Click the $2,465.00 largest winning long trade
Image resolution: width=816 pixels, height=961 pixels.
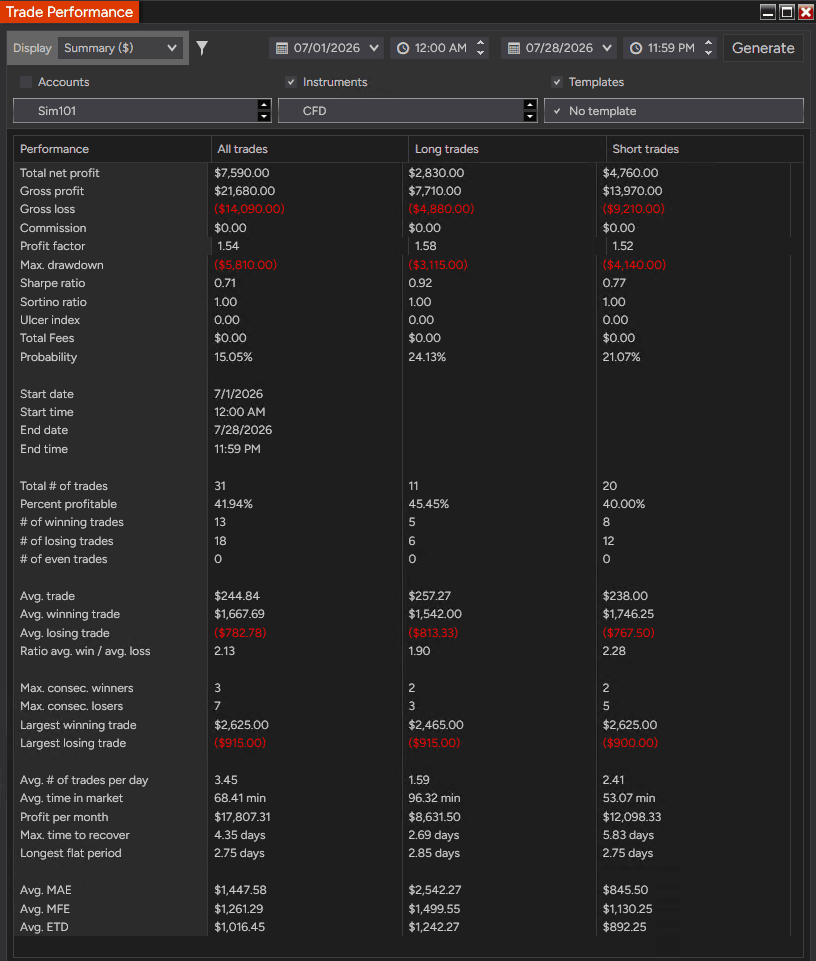coord(436,725)
